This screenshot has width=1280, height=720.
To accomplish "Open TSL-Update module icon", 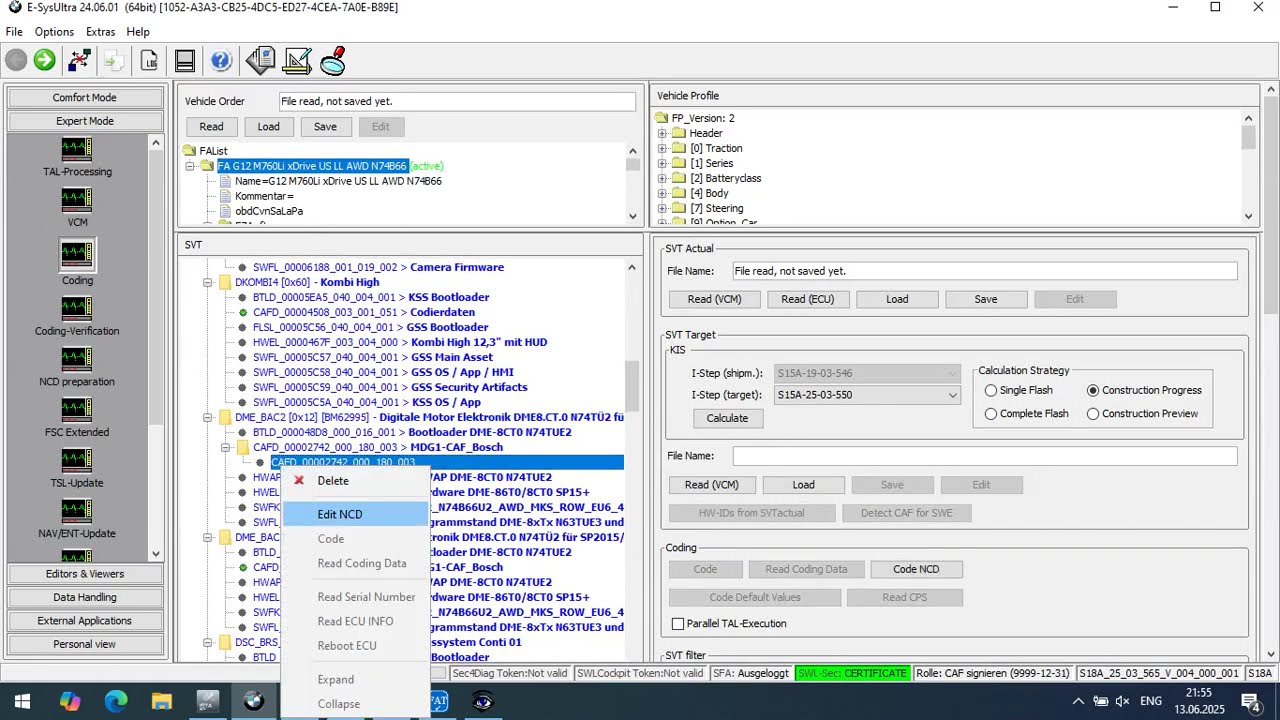I will click(77, 460).
